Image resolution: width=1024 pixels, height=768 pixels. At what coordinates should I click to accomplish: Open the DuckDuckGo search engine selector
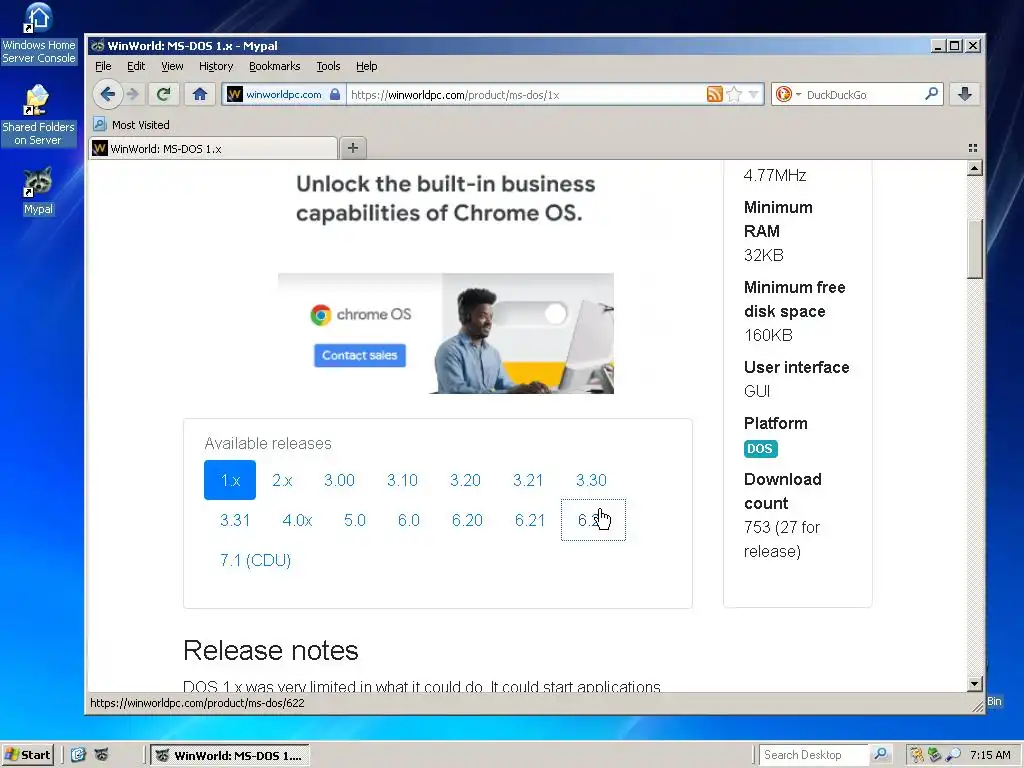tap(788, 95)
